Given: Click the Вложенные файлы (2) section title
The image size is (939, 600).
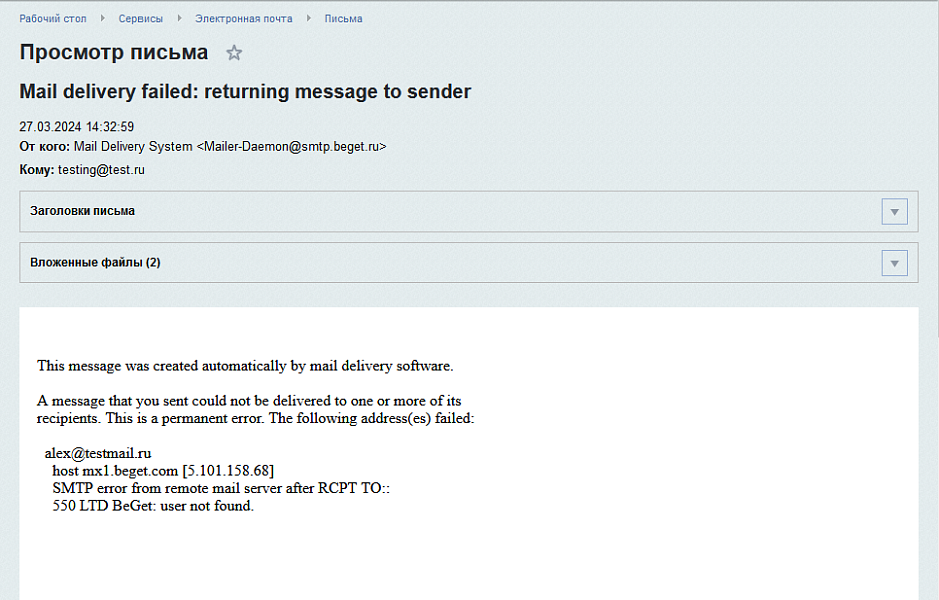Looking at the screenshot, I should 95,262.
